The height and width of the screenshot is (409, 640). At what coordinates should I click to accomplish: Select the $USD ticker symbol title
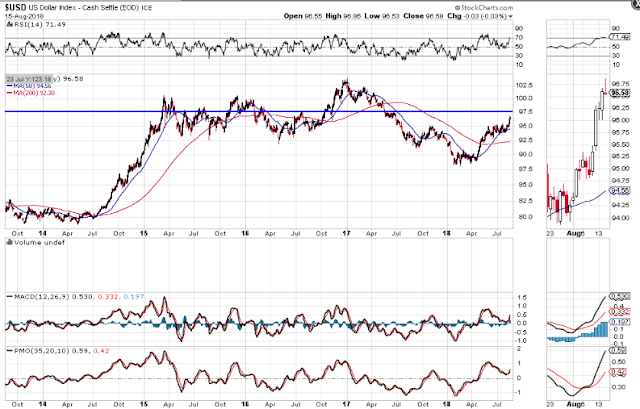(x=16, y=7)
